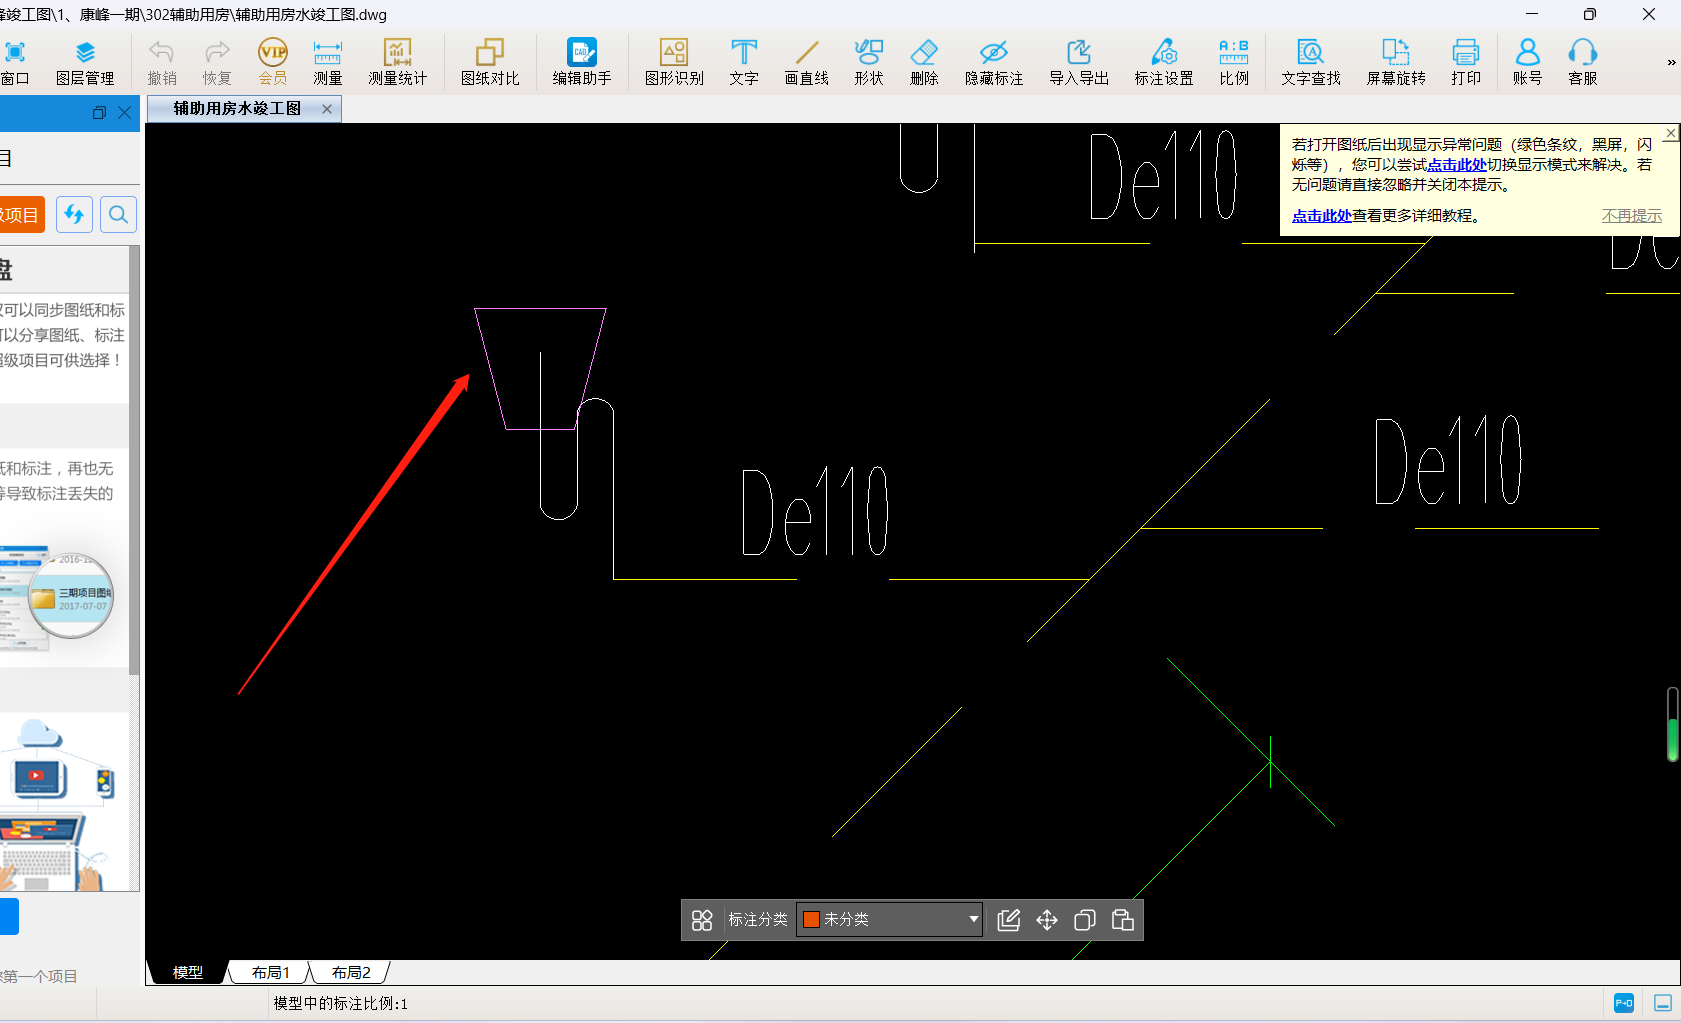Click the edit annotation pencil icon
The width and height of the screenshot is (1681, 1023).
click(x=1009, y=919)
